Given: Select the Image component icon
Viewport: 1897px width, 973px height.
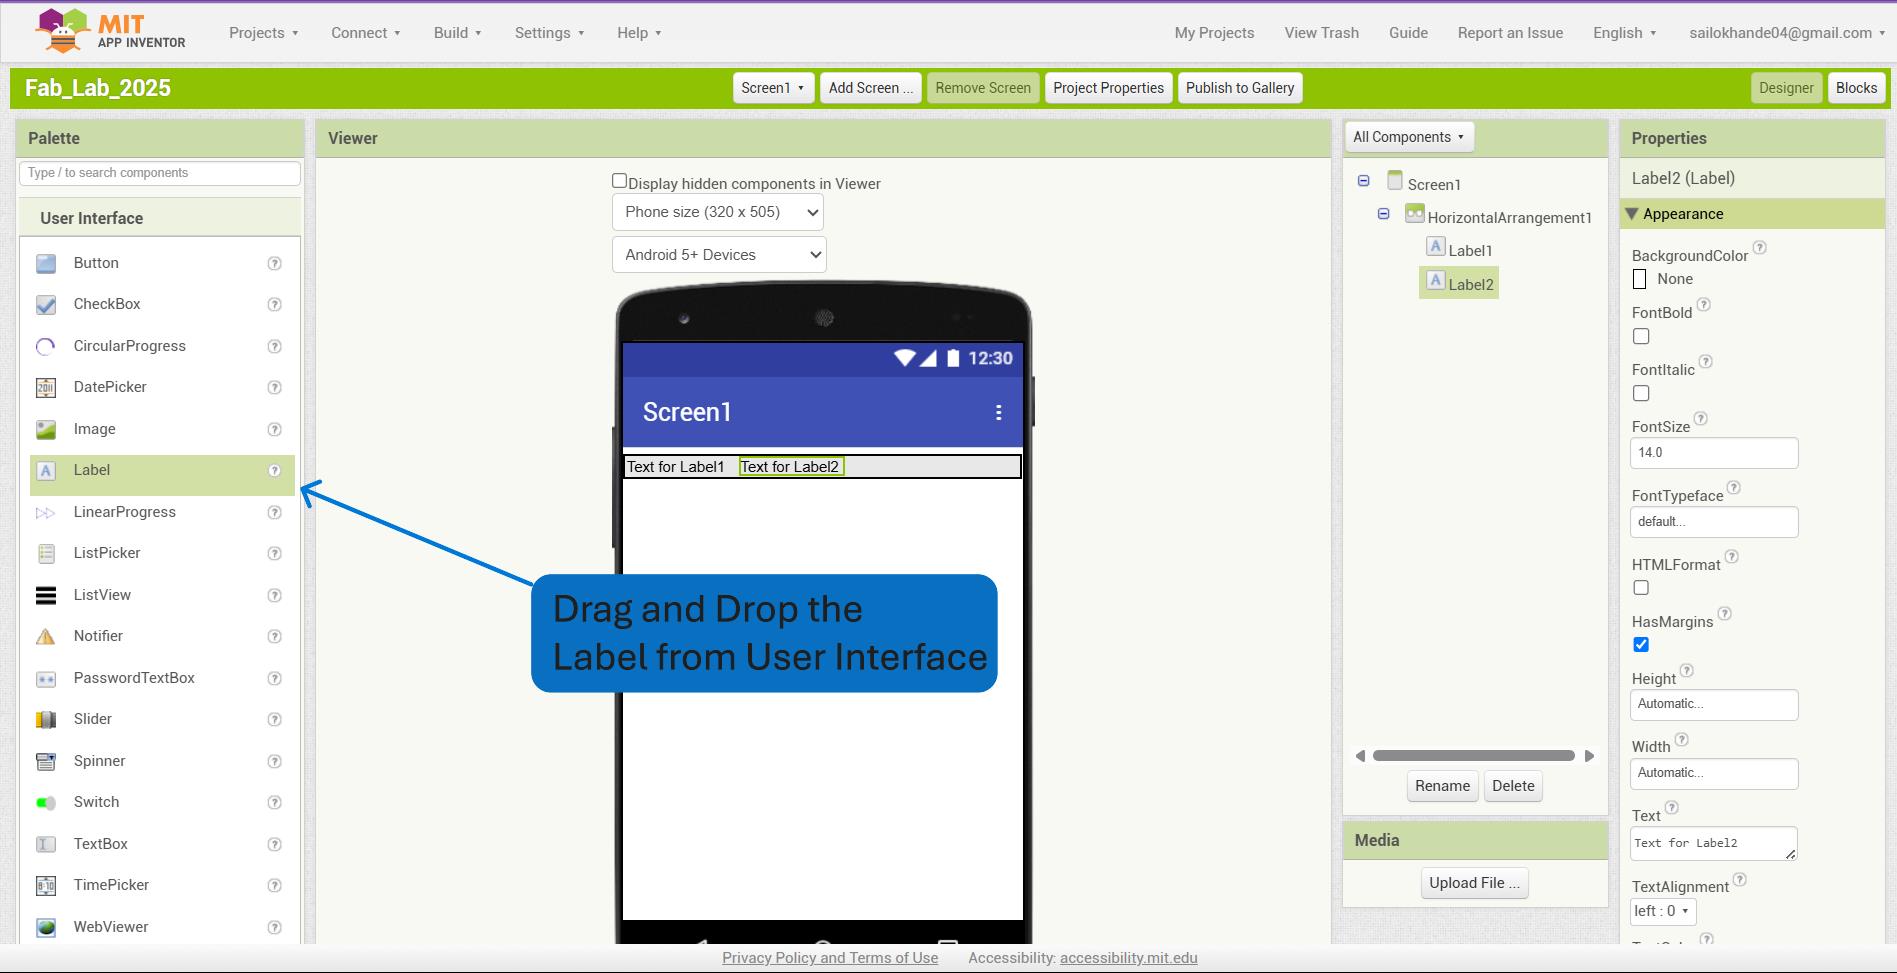Looking at the screenshot, I should 46,429.
